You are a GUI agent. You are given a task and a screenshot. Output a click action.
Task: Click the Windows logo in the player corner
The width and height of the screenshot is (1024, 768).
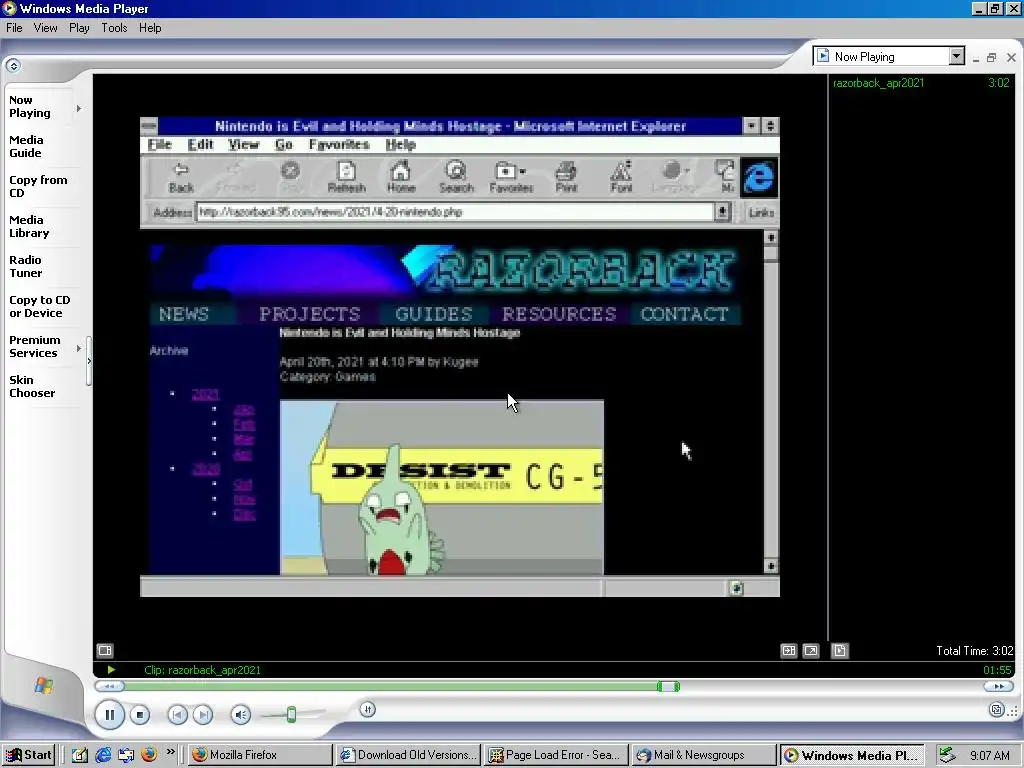pos(44,686)
